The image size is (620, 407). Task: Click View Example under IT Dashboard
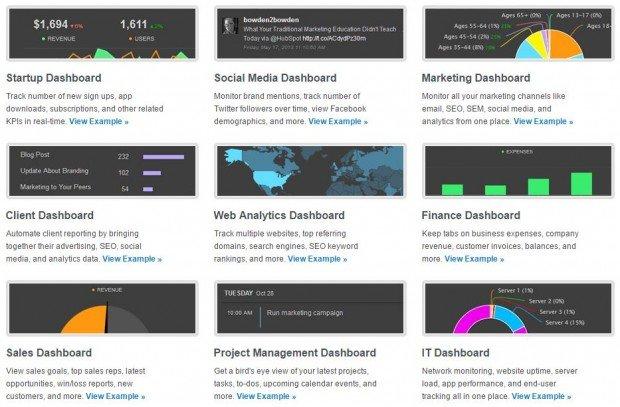[x=541, y=396]
